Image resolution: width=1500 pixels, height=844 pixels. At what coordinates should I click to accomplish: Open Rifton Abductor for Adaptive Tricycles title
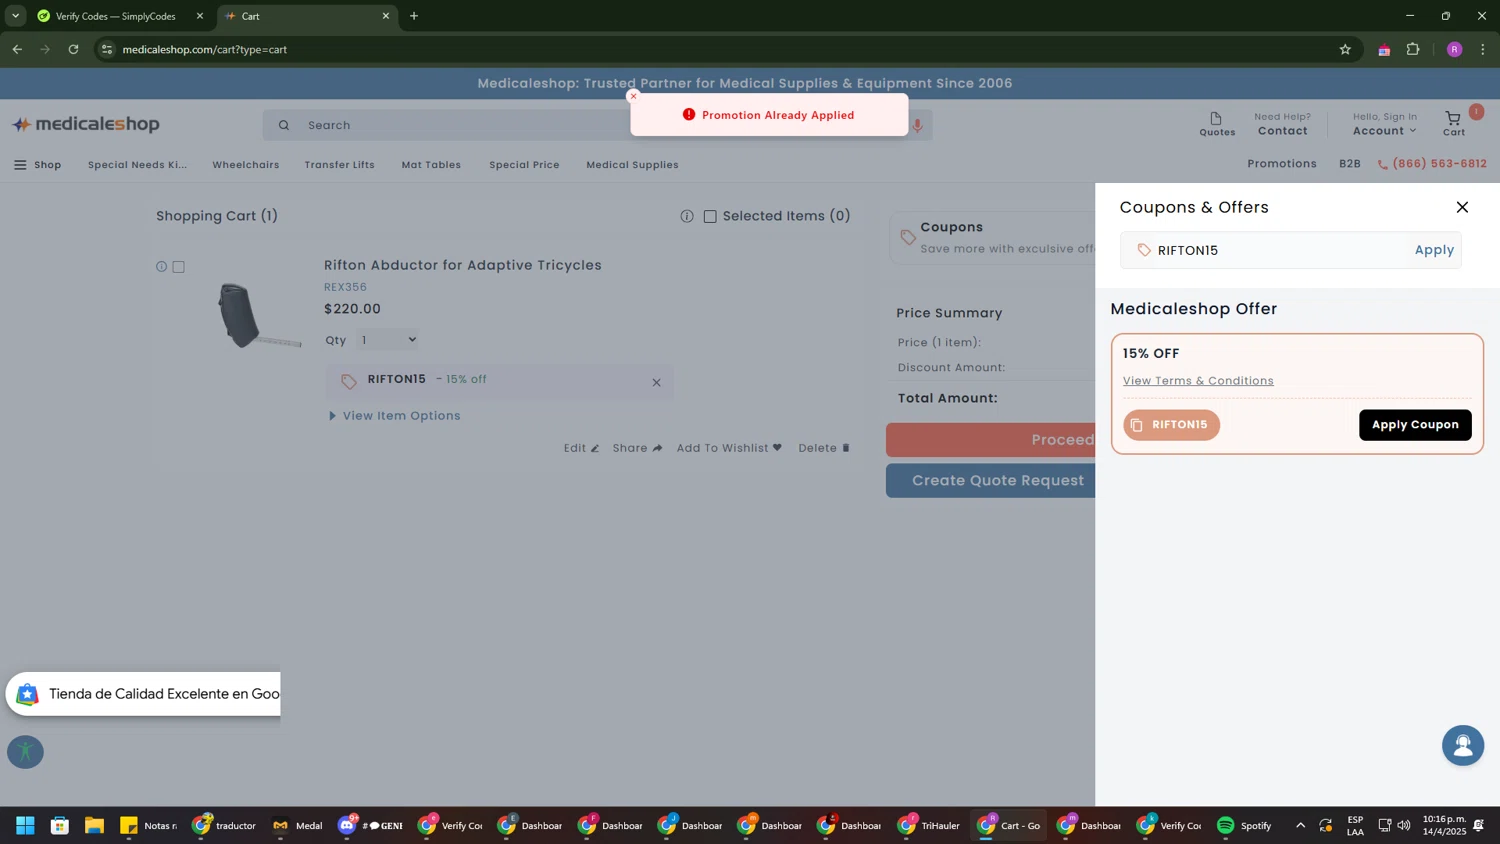(x=463, y=265)
